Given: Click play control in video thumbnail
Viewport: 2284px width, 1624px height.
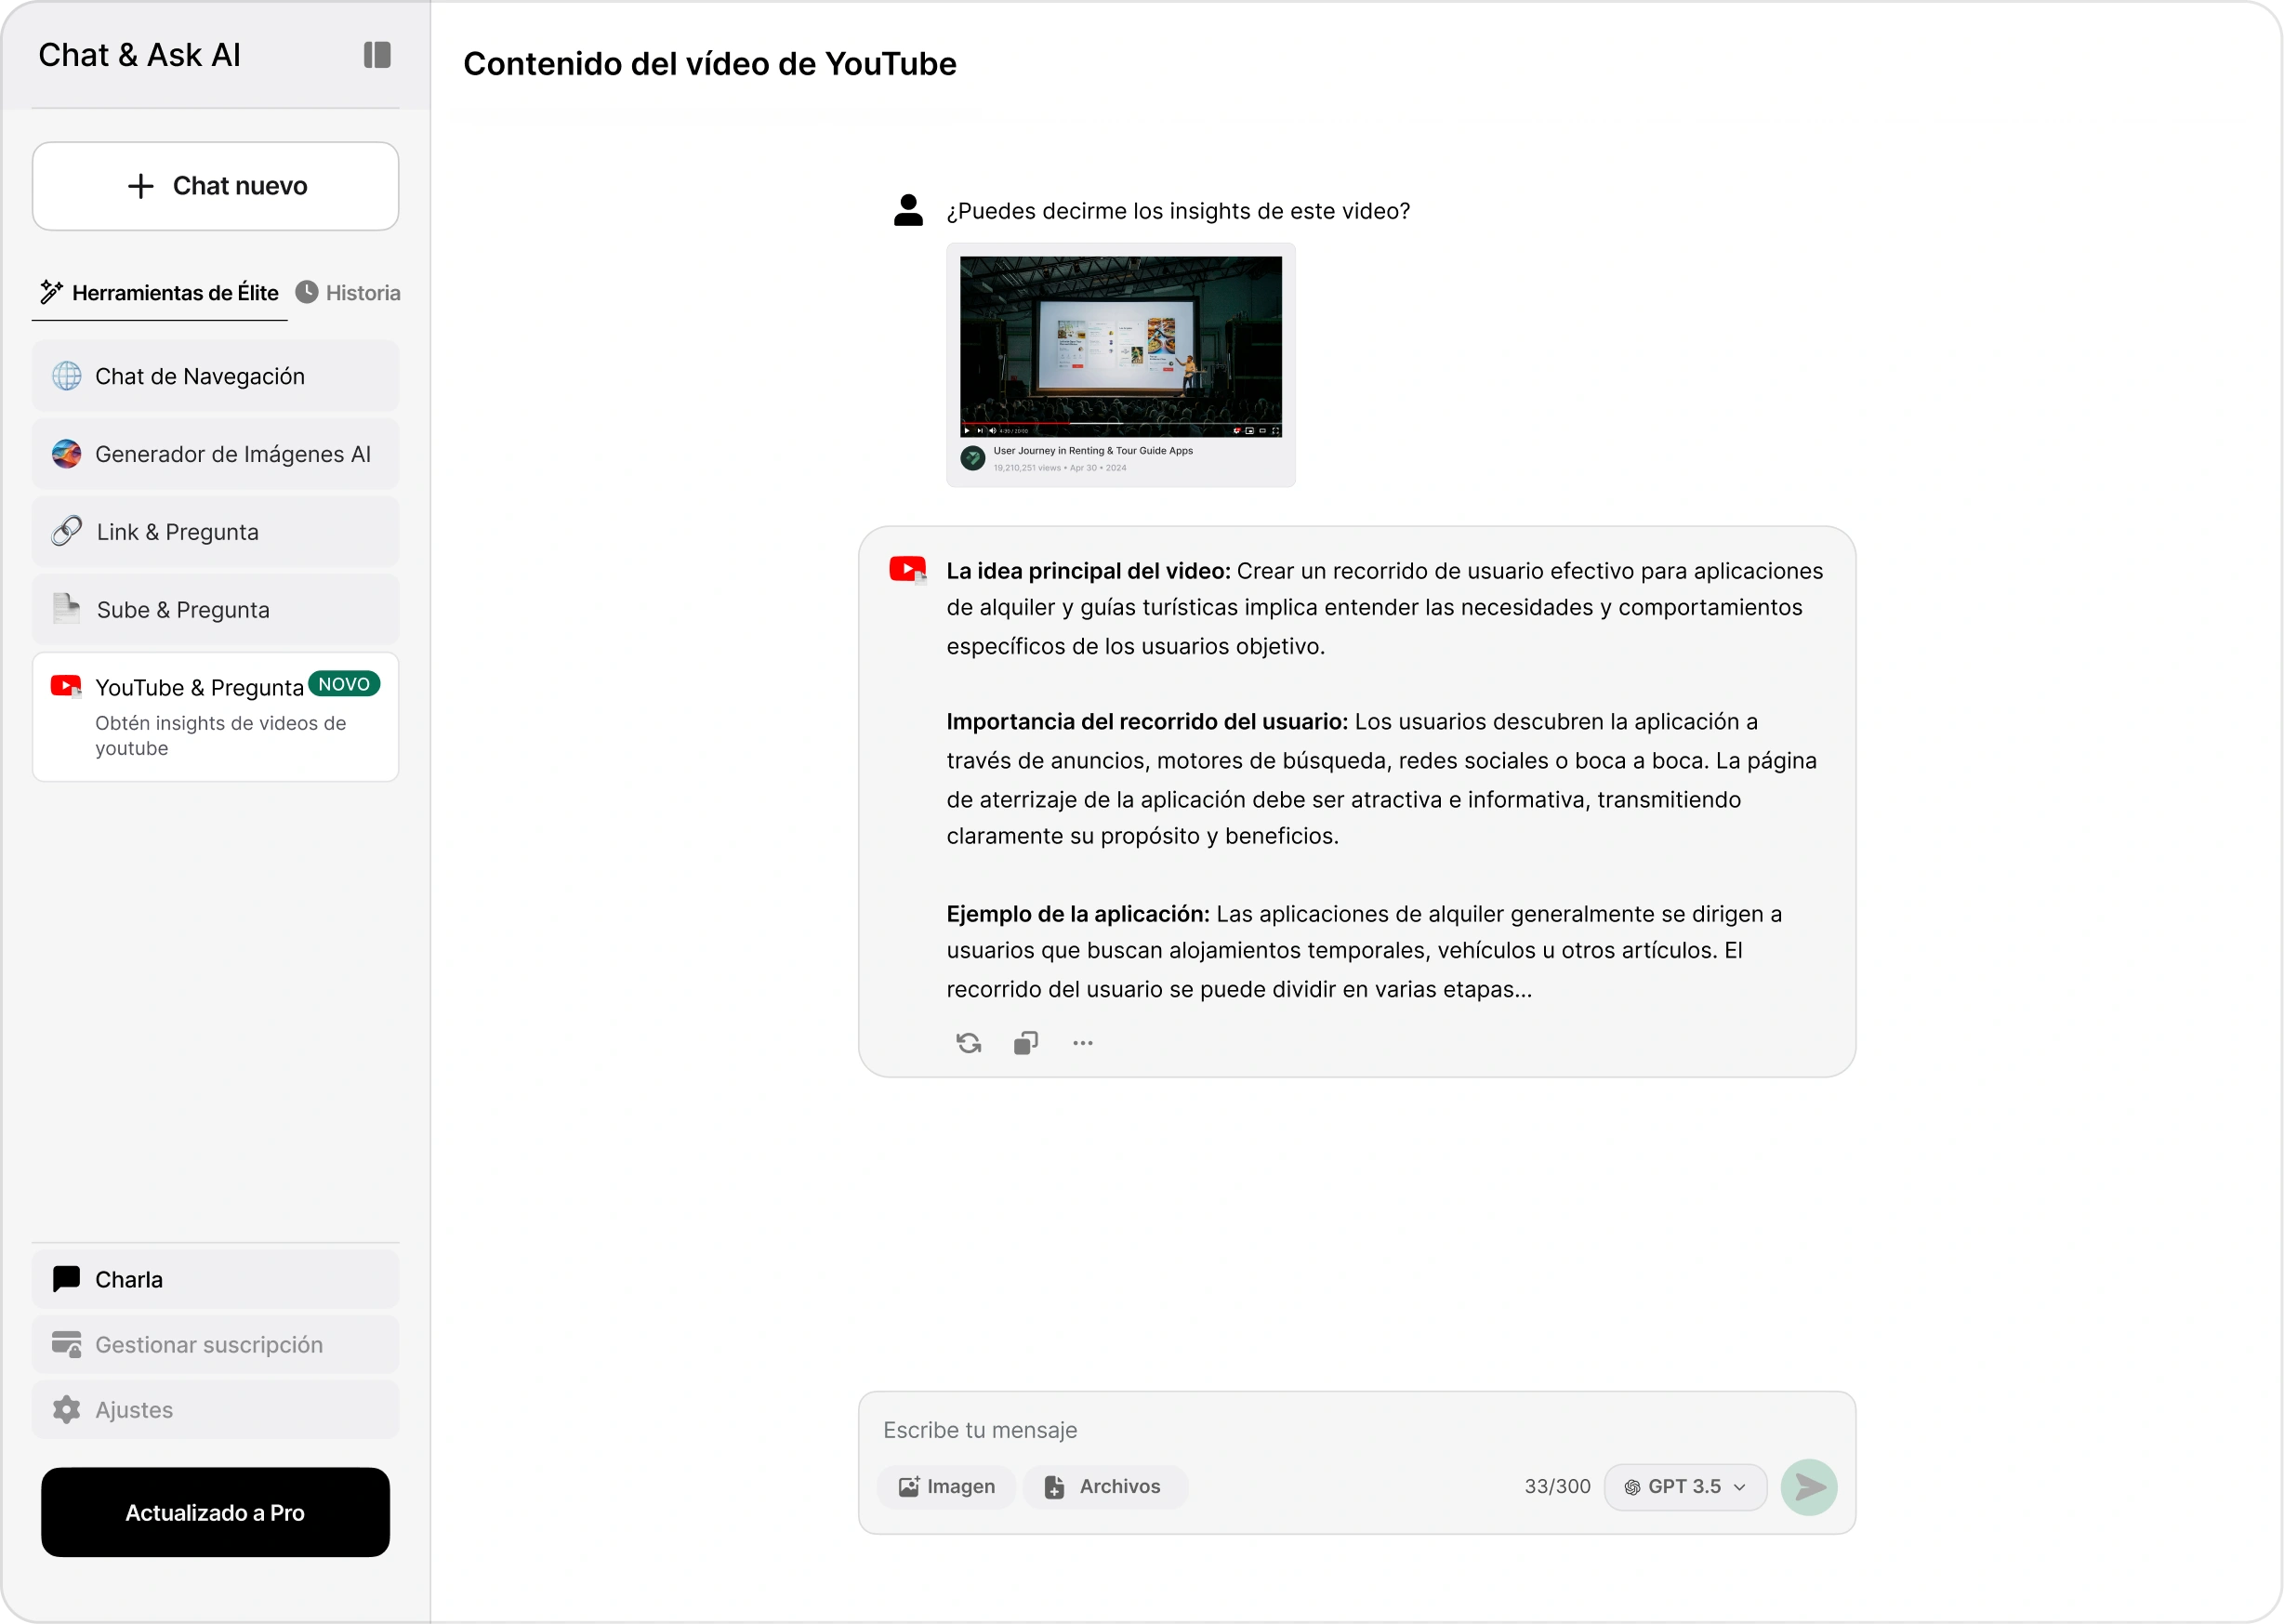Looking at the screenshot, I should (967, 431).
